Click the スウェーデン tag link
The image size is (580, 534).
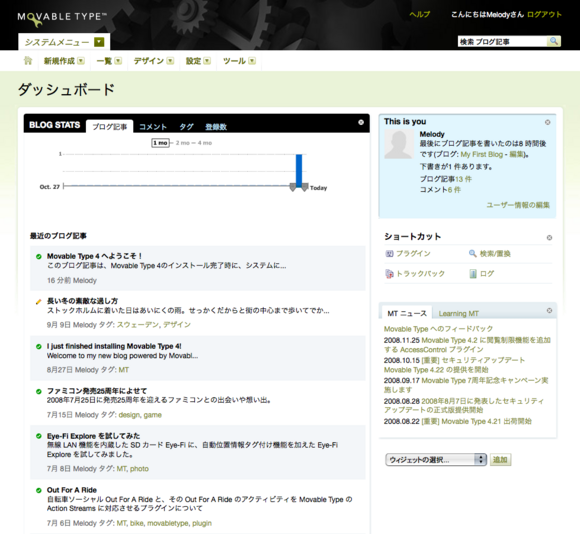tap(138, 325)
